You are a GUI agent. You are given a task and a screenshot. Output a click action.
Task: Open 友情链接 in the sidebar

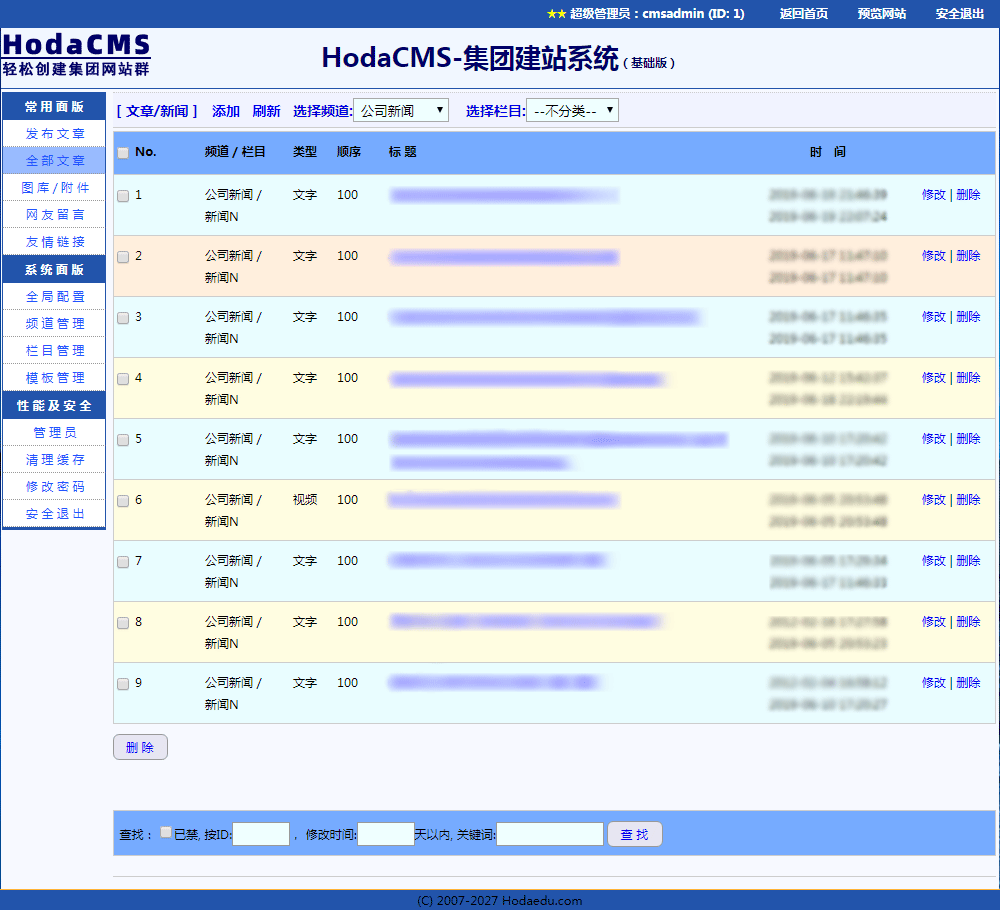click(54, 242)
